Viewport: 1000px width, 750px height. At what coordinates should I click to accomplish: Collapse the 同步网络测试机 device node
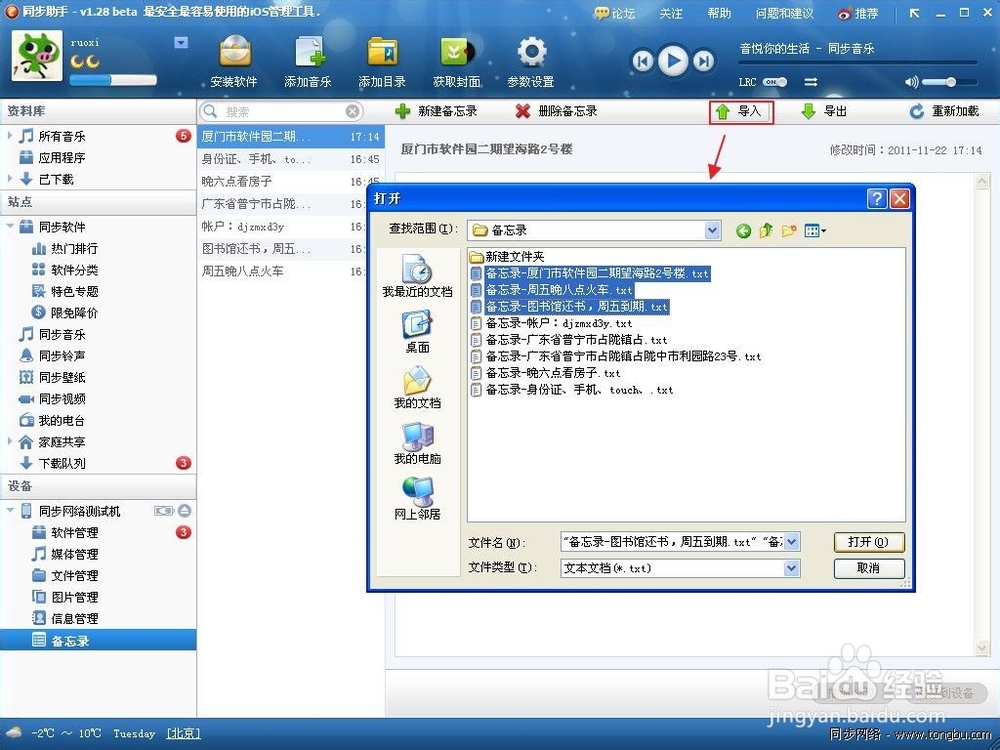pyautogui.click(x=10, y=511)
